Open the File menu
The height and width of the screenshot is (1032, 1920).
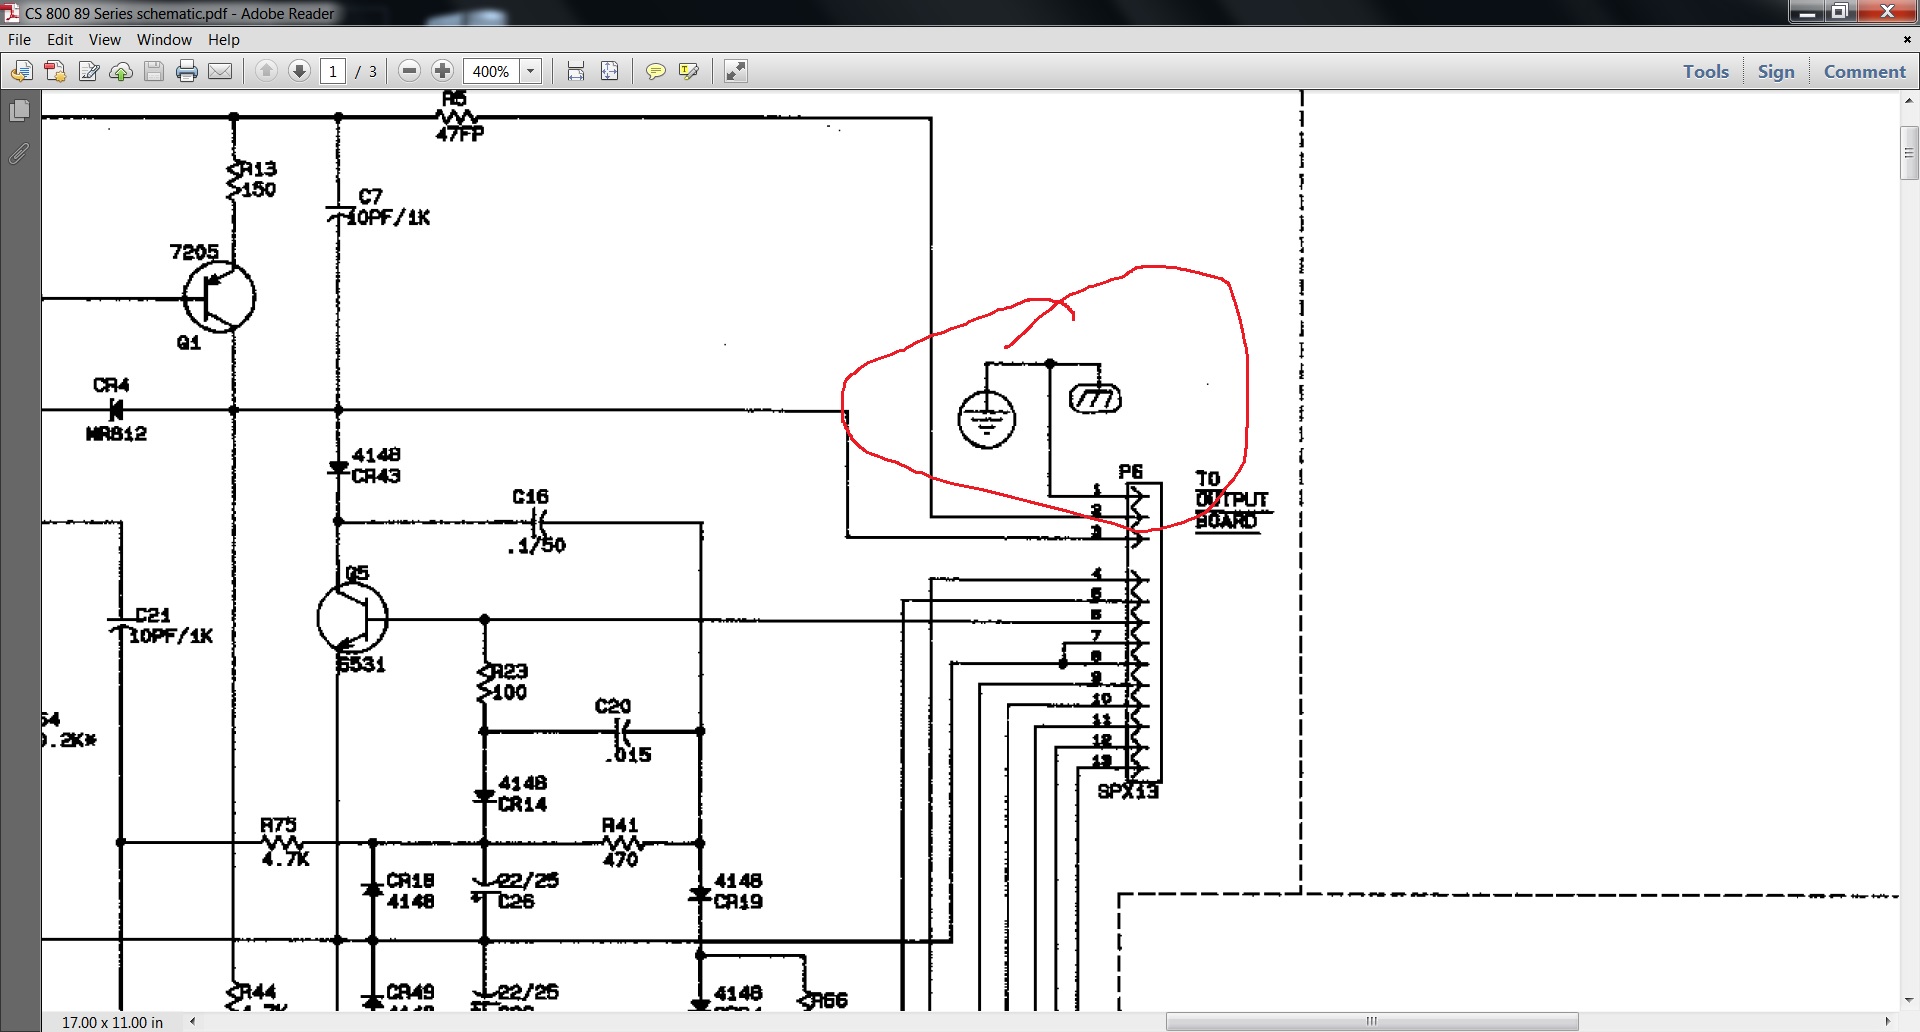(x=19, y=40)
